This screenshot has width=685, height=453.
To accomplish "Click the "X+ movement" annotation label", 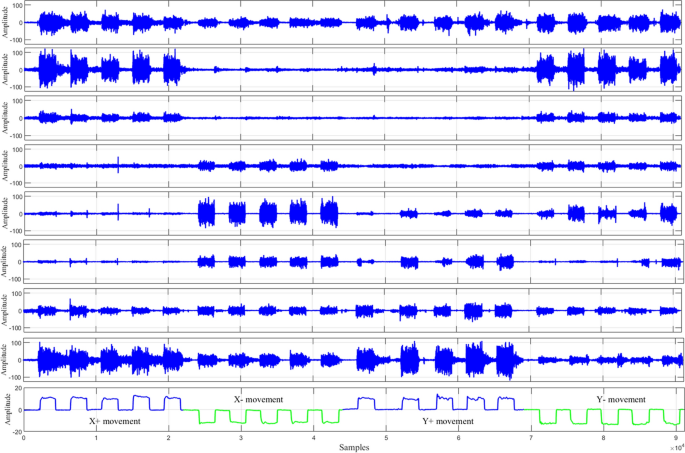I will (115, 422).
